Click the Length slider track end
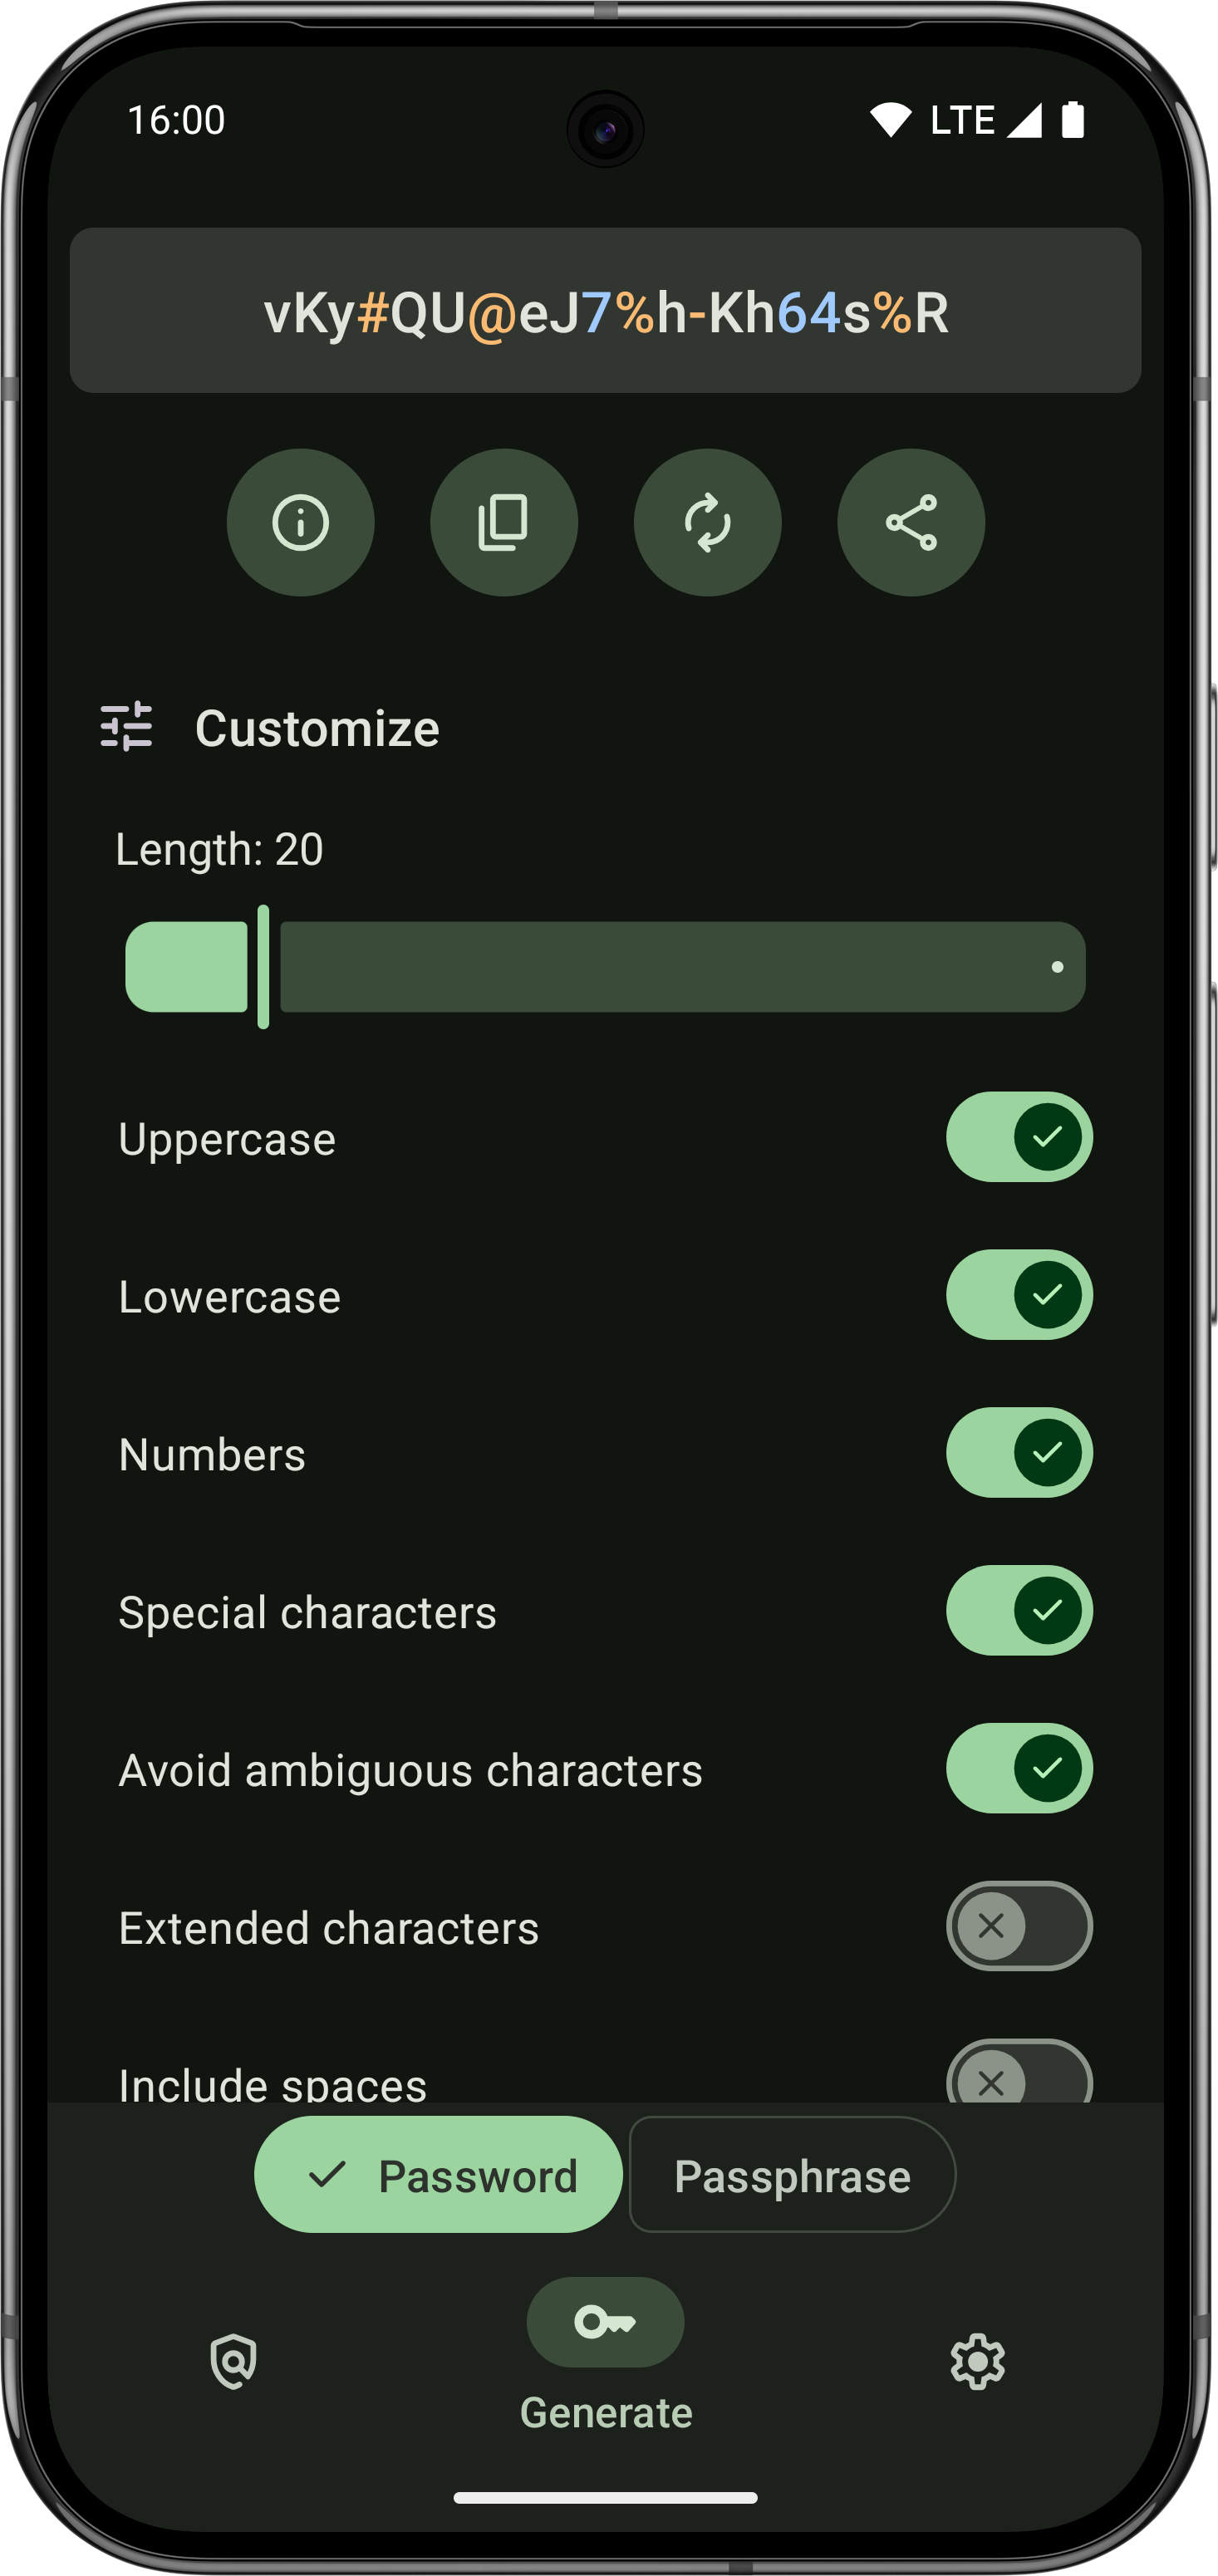This screenshot has width=1218, height=2576. click(x=1057, y=967)
